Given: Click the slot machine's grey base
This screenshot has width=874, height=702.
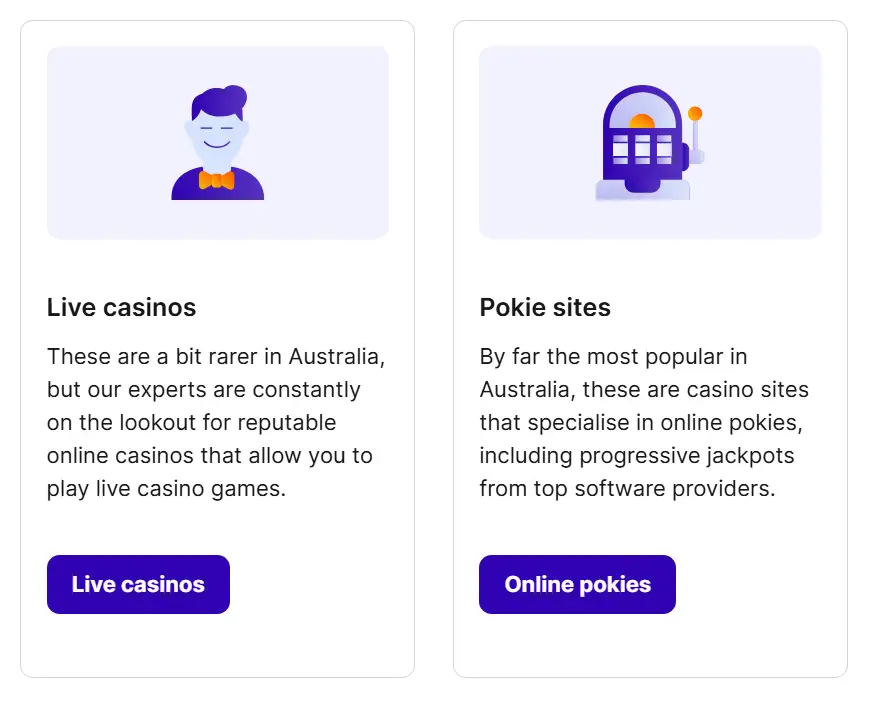Looking at the screenshot, I should pos(609,190).
